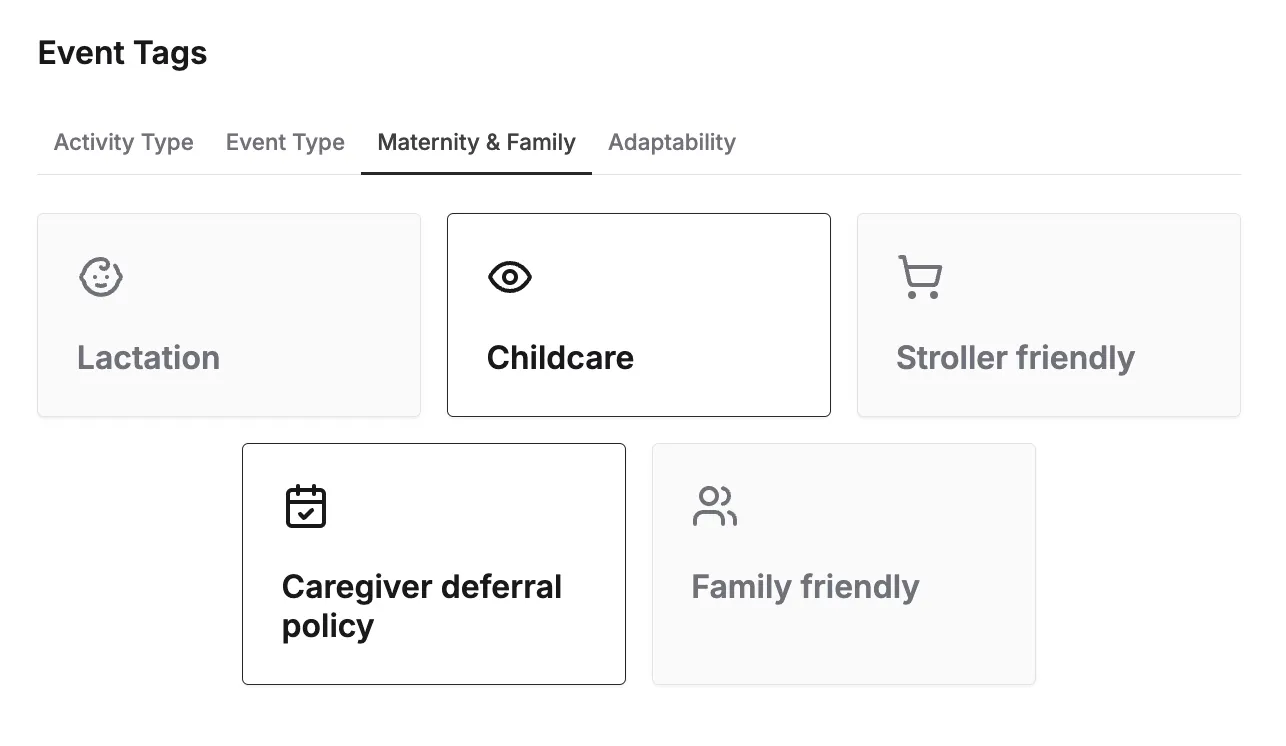Screen dimensions: 1286x746
Task: Select the Maternity & Family tab
Action: click(477, 142)
